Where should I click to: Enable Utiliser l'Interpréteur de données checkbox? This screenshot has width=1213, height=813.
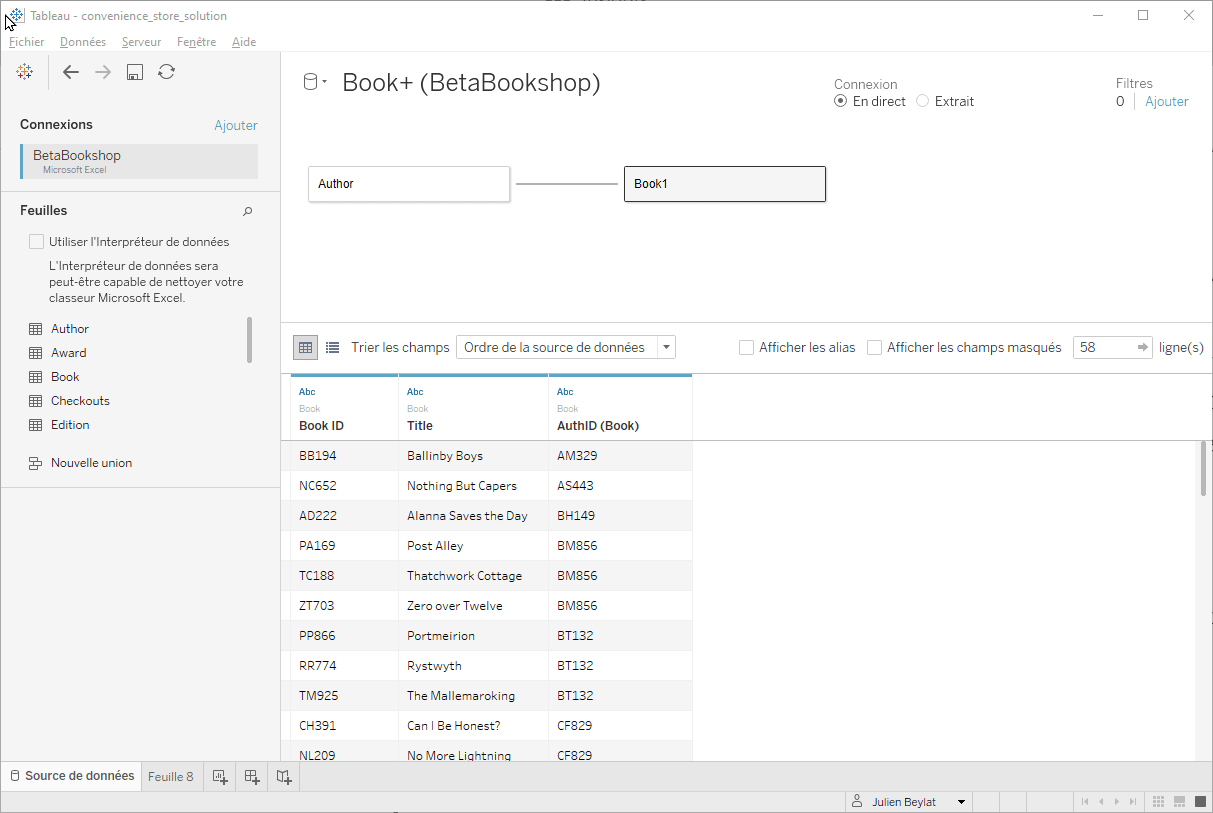[x=37, y=241]
